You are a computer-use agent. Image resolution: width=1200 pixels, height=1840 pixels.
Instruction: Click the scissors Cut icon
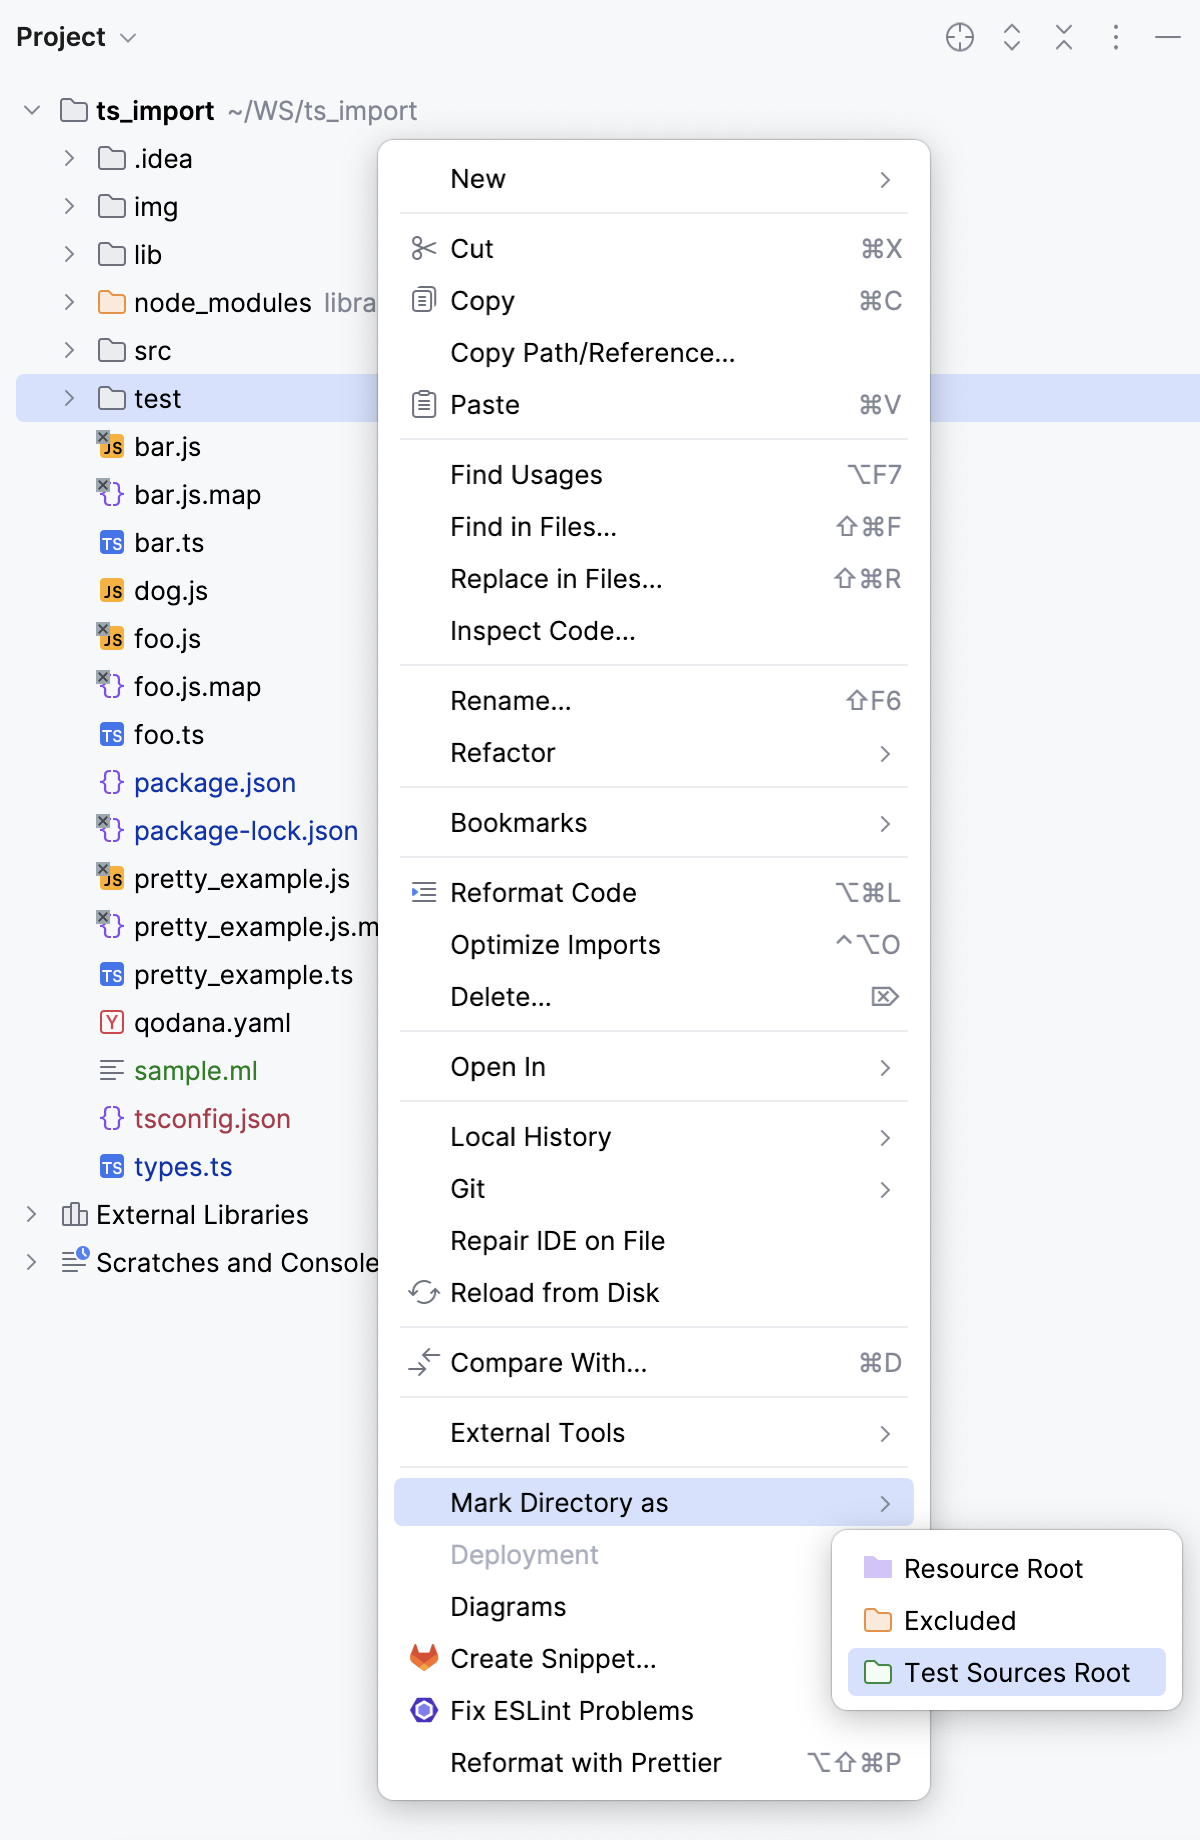424,248
